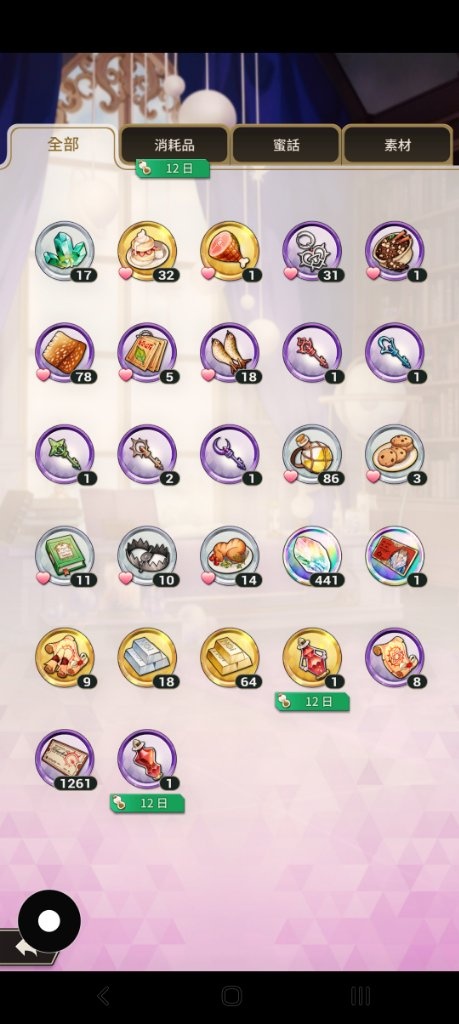Select the green book item showing 11
The image size is (459, 1024).
coord(65,556)
